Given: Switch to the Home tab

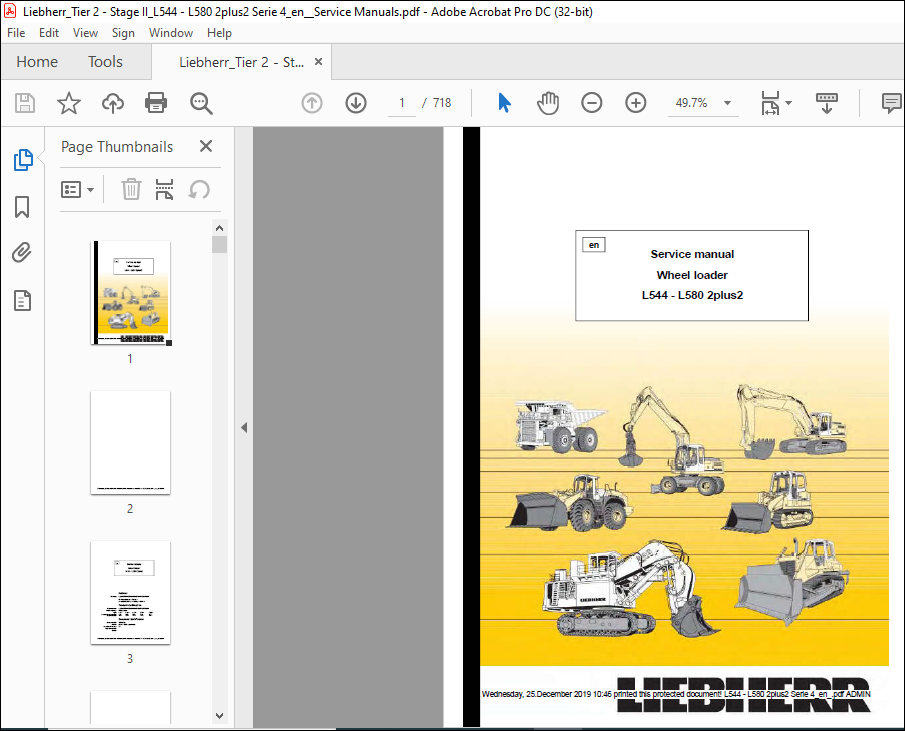Looking at the screenshot, I should [37, 62].
